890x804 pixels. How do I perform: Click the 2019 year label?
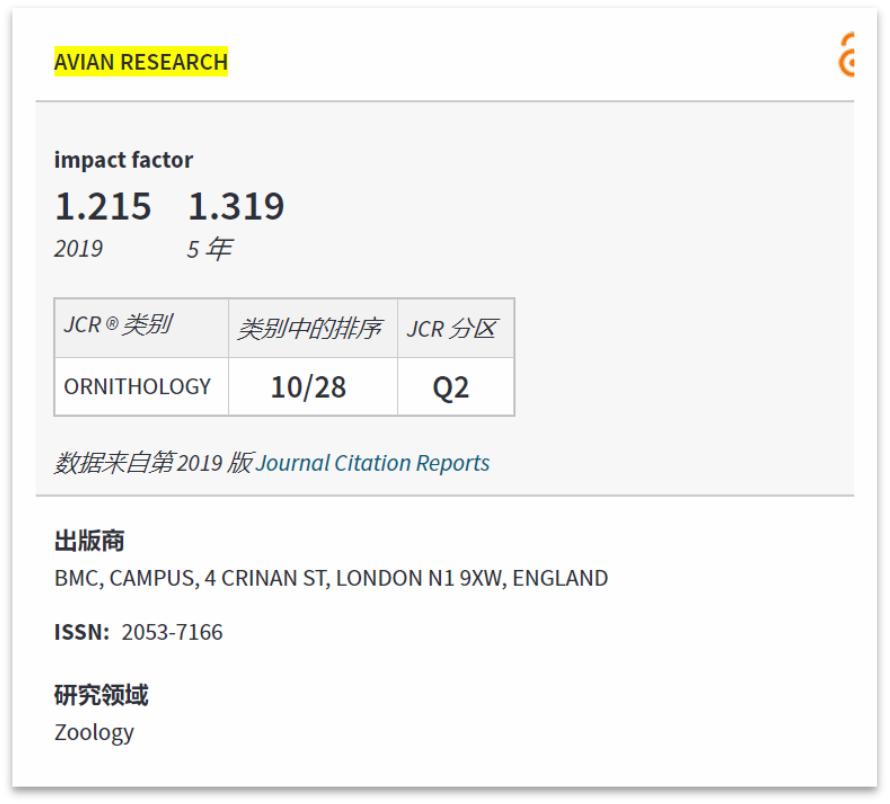tap(78, 249)
